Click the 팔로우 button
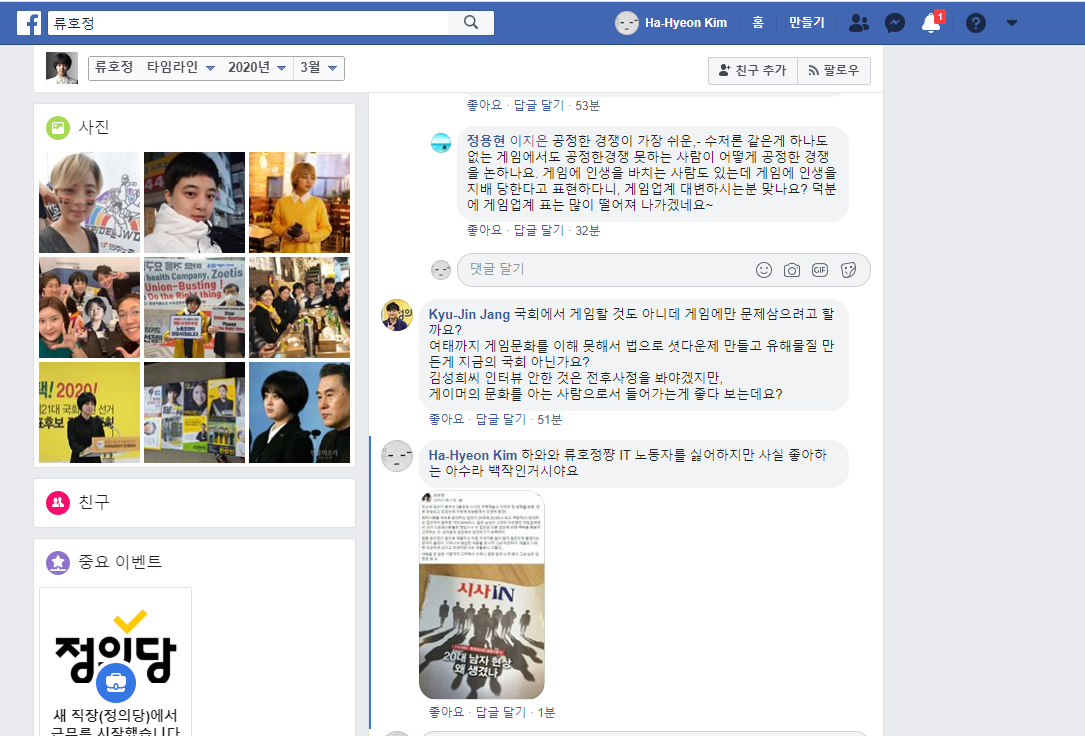 point(834,71)
